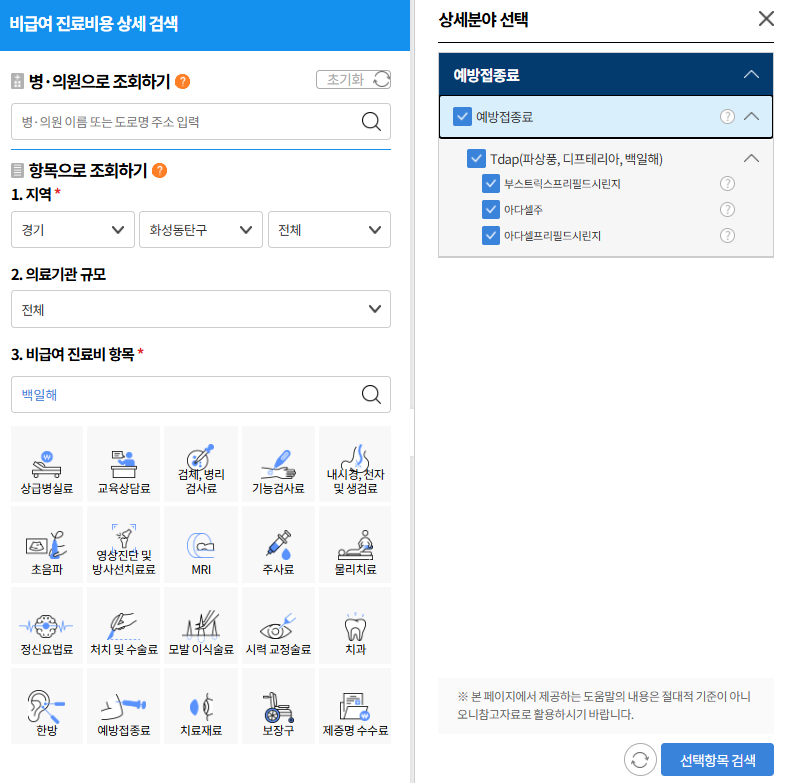Open the 경기 province dropdown

tap(73, 230)
